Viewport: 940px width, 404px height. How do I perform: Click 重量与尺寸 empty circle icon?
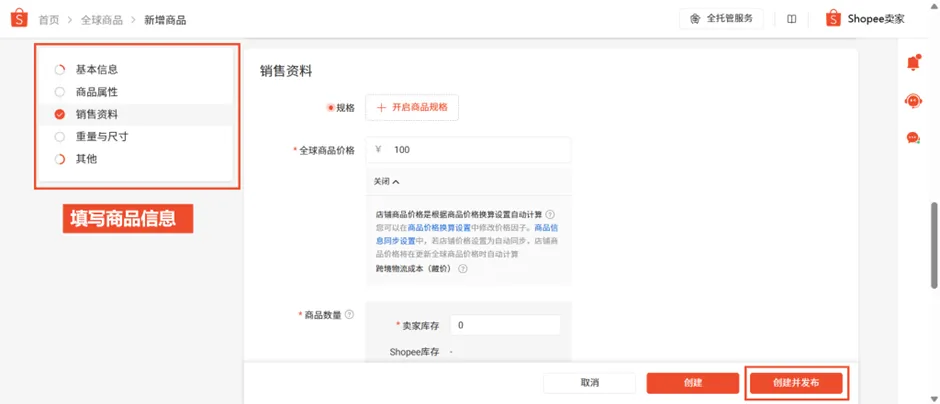tap(59, 137)
